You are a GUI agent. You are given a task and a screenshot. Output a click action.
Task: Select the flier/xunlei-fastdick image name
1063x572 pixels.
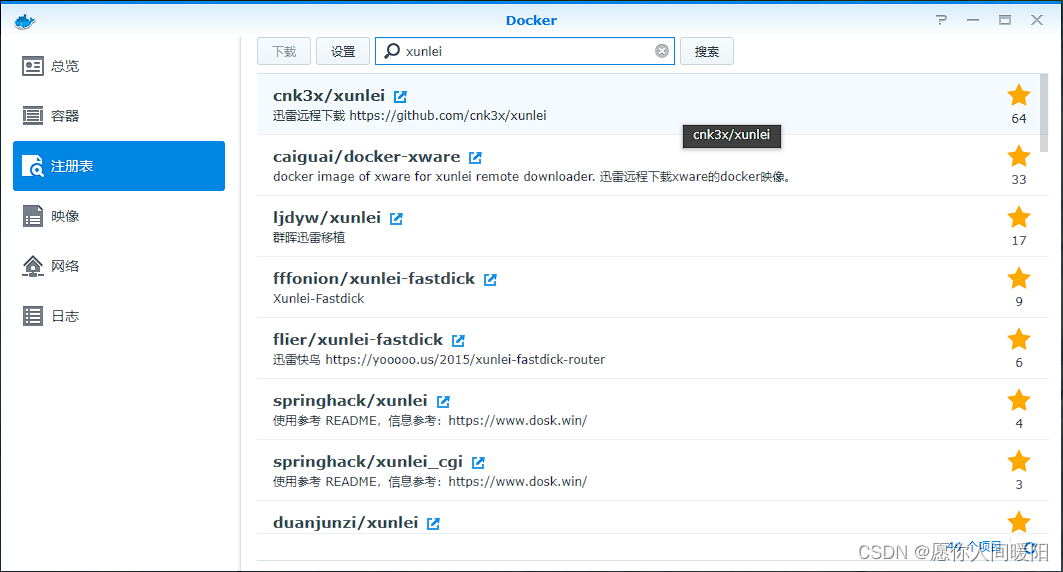pyautogui.click(x=358, y=340)
